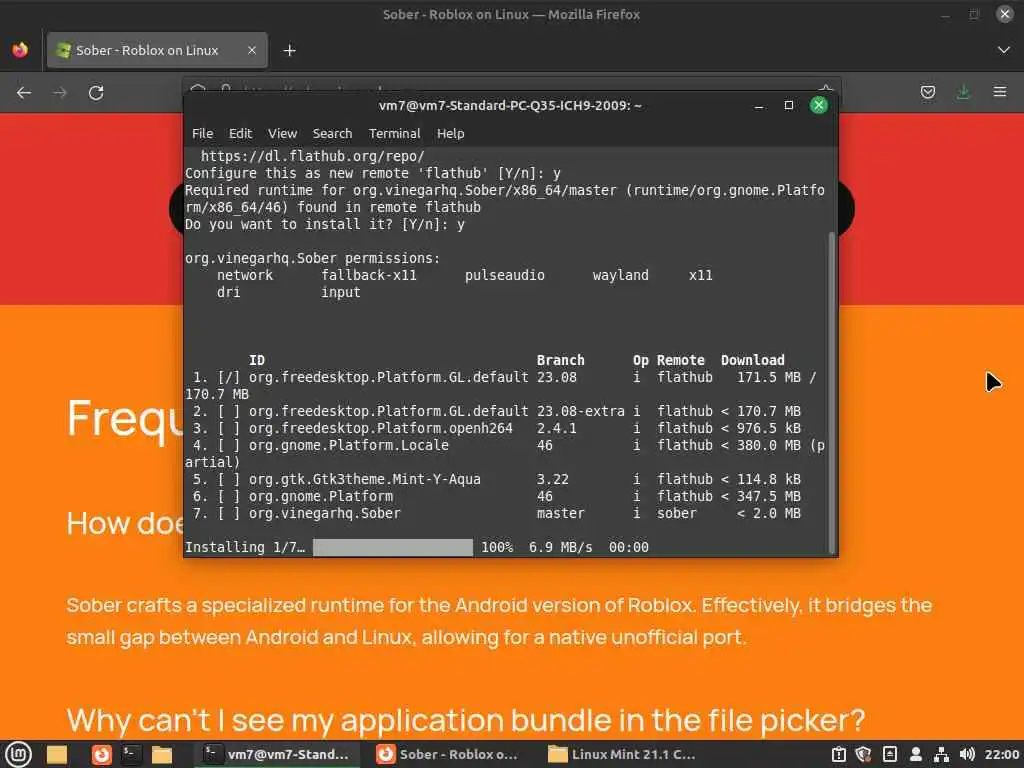Open the terminal Help menu
1024x768 pixels.
pos(451,133)
